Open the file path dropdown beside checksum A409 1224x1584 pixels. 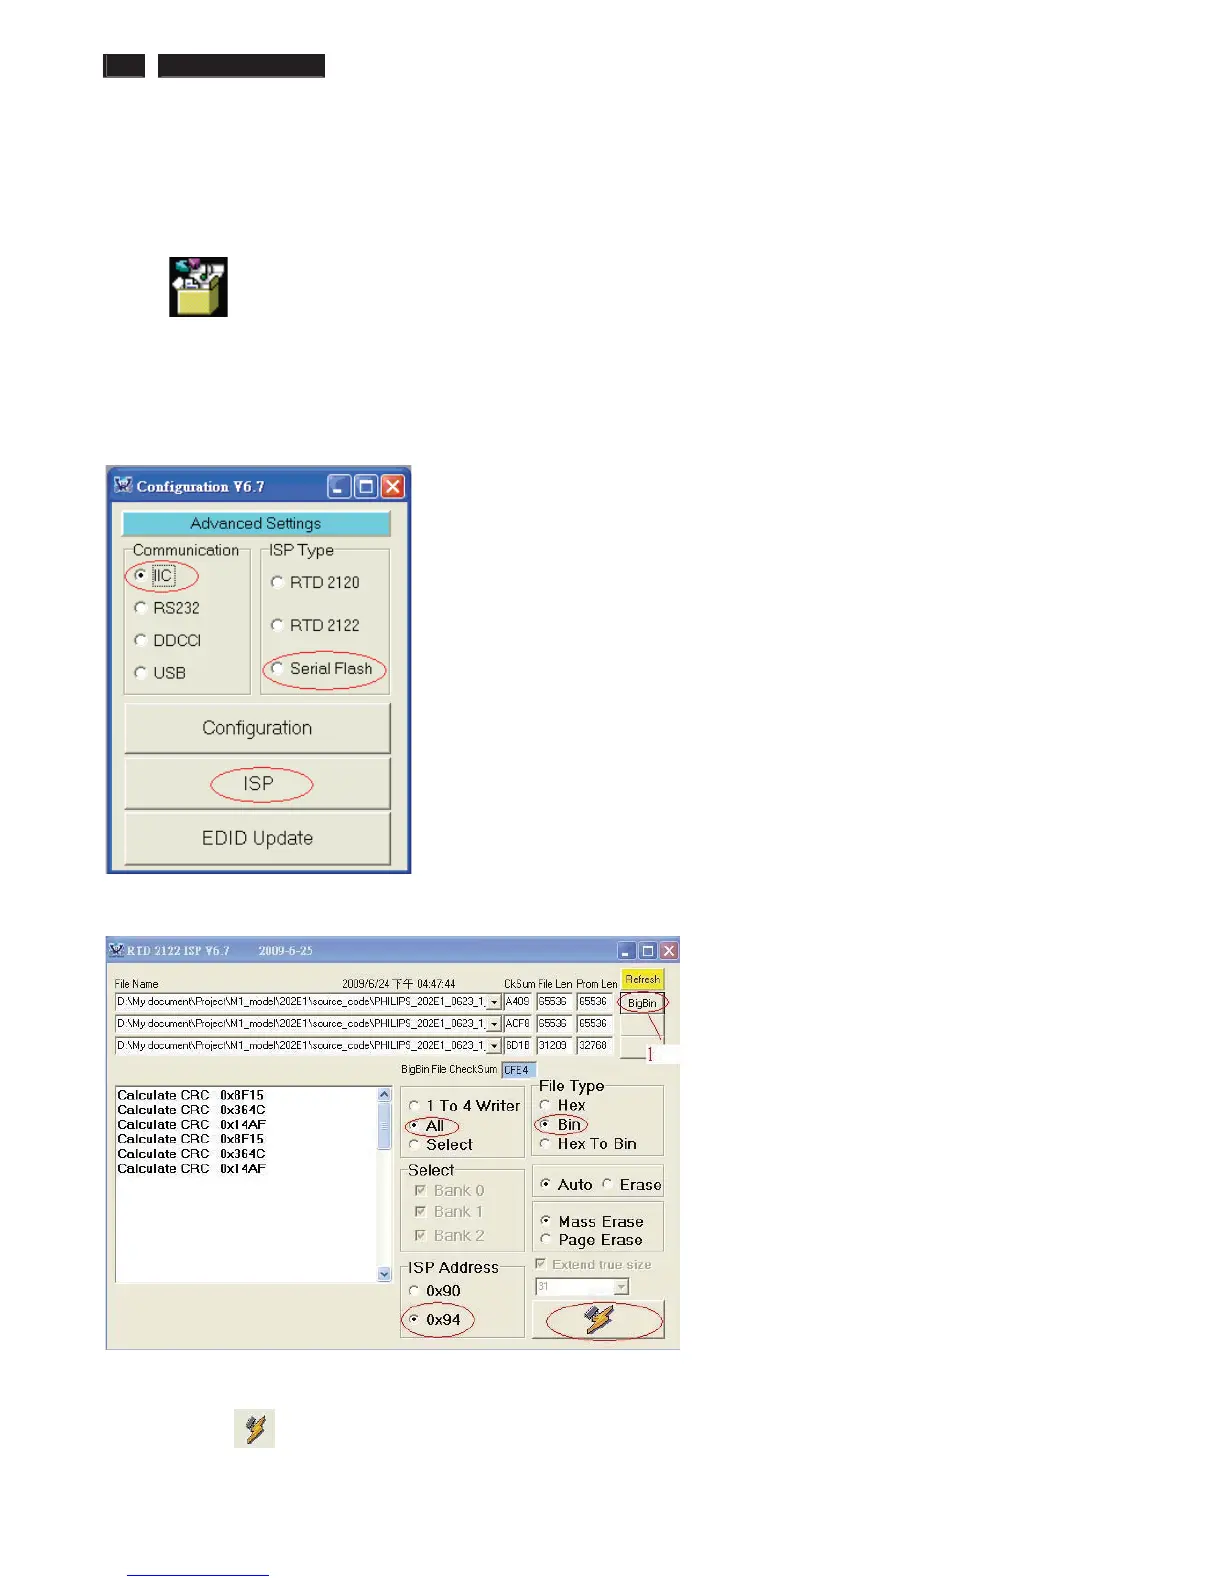[494, 1002]
